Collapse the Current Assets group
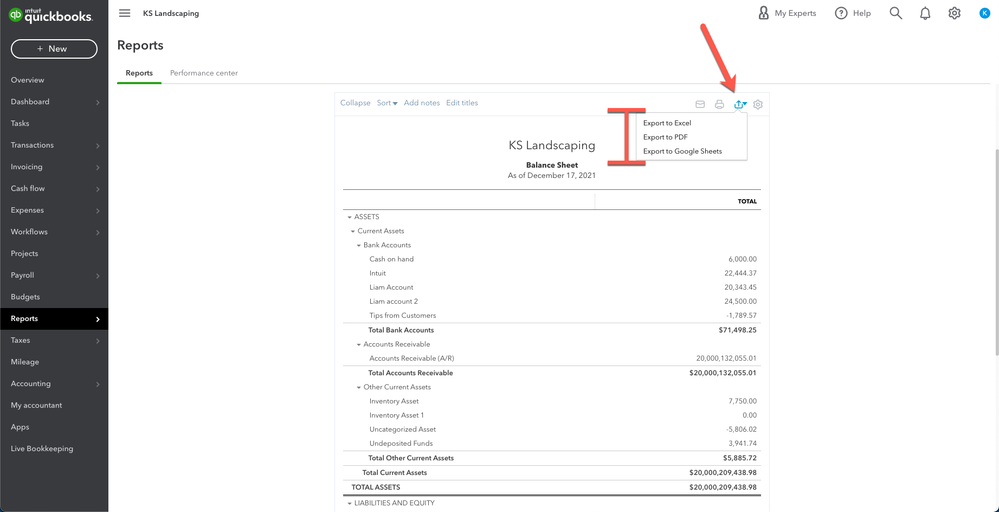 (353, 231)
